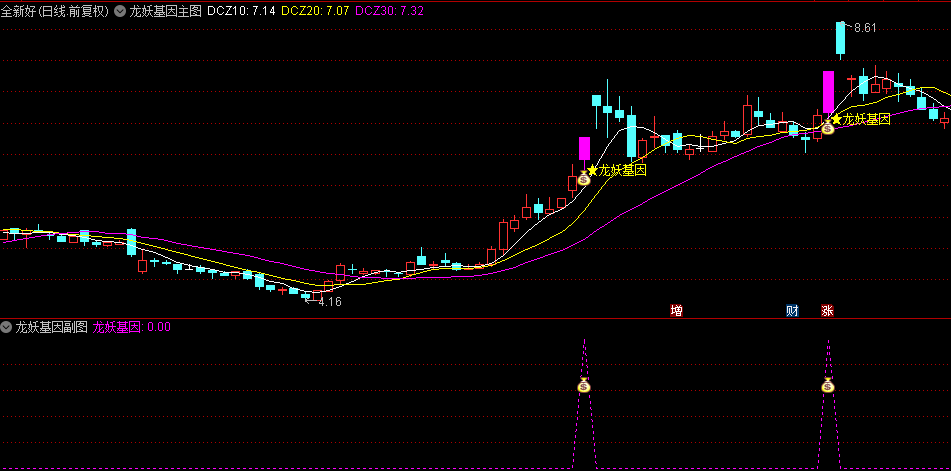Click the 龙妖基因副图 sub chart name

(x=52, y=327)
